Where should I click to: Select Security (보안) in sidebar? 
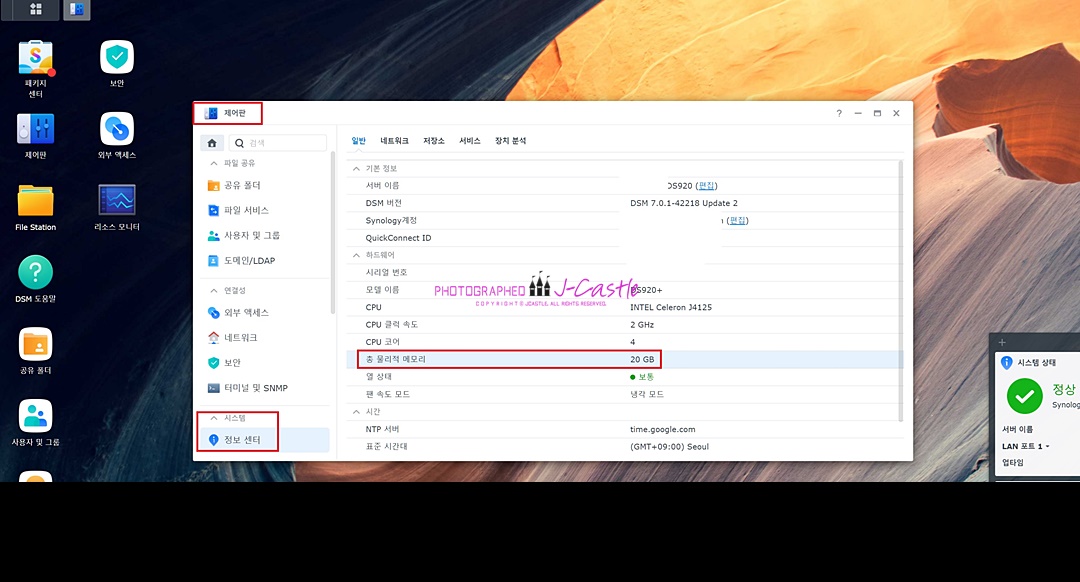coord(262,362)
